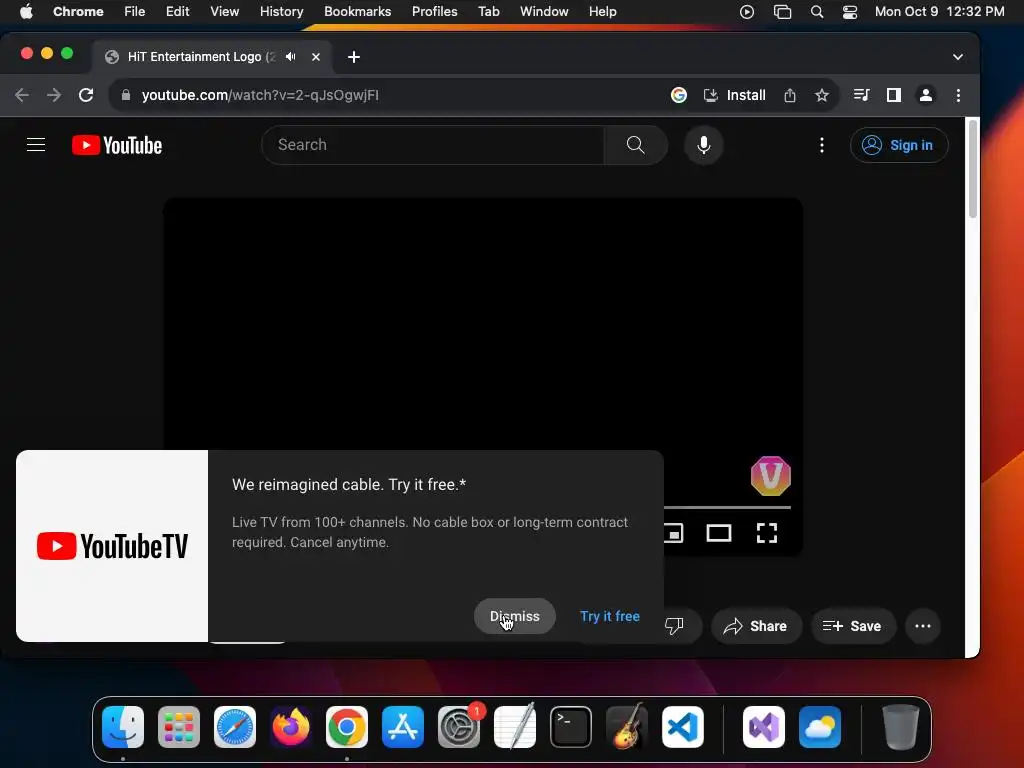Viewport: 1024px width, 768px height.
Task: Open Control Center in menu bar
Action: (x=850, y=12)
